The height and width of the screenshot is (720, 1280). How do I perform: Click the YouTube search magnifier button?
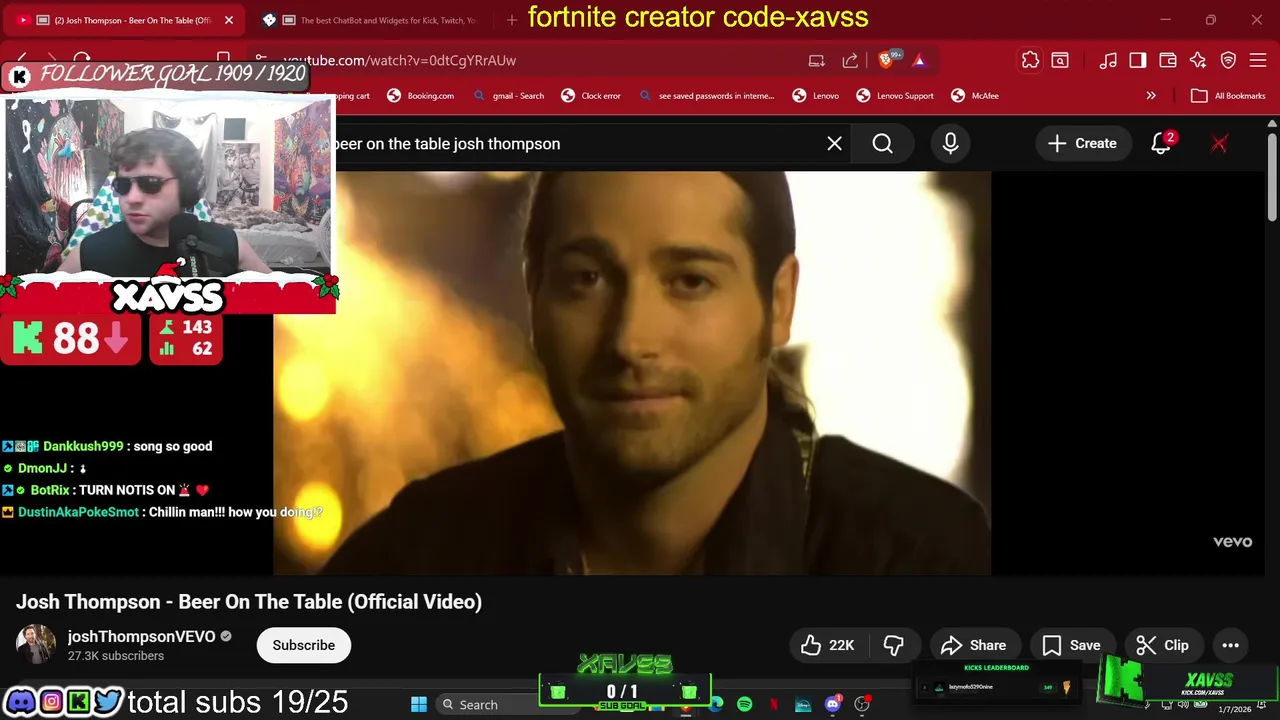tap(882, 144)
